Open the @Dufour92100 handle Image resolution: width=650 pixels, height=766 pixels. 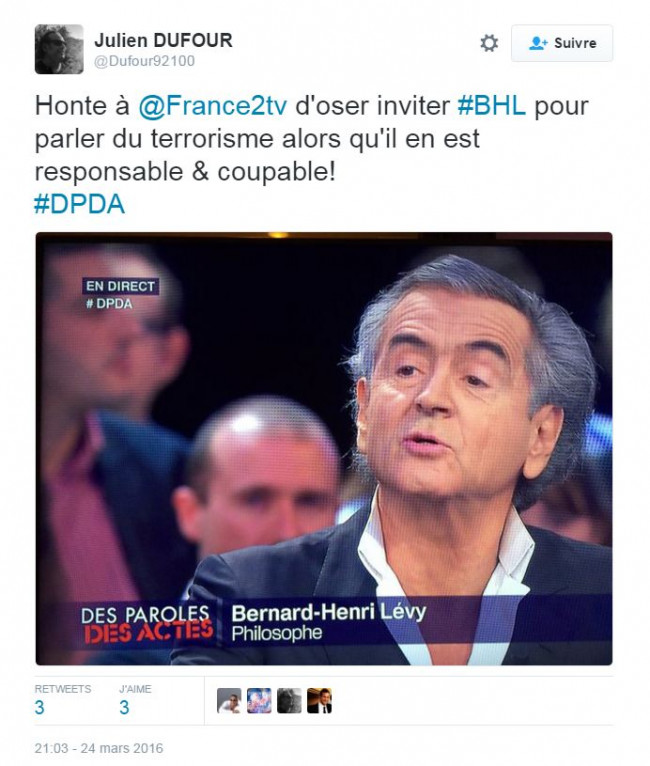pos(144,61)
